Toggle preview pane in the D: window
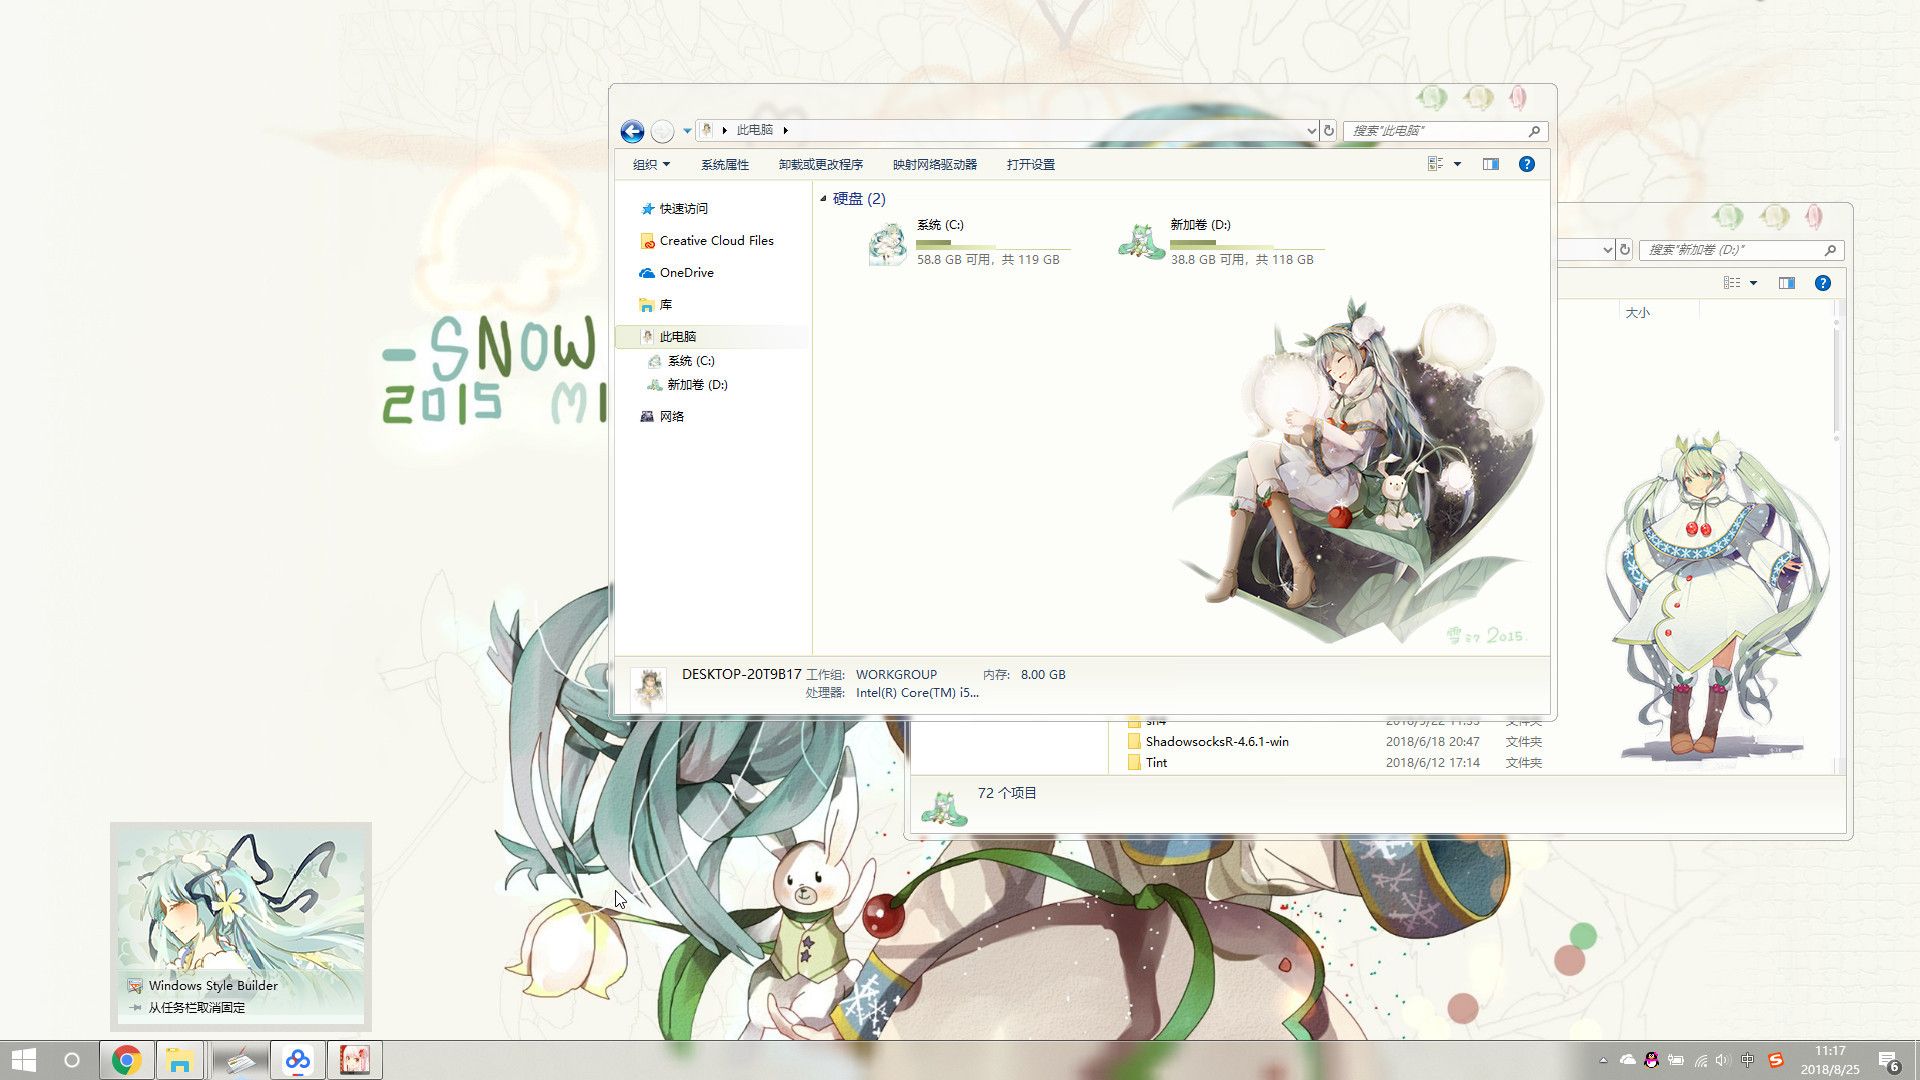This screenshot has height=1080, width=1920. pos(1786,283)
